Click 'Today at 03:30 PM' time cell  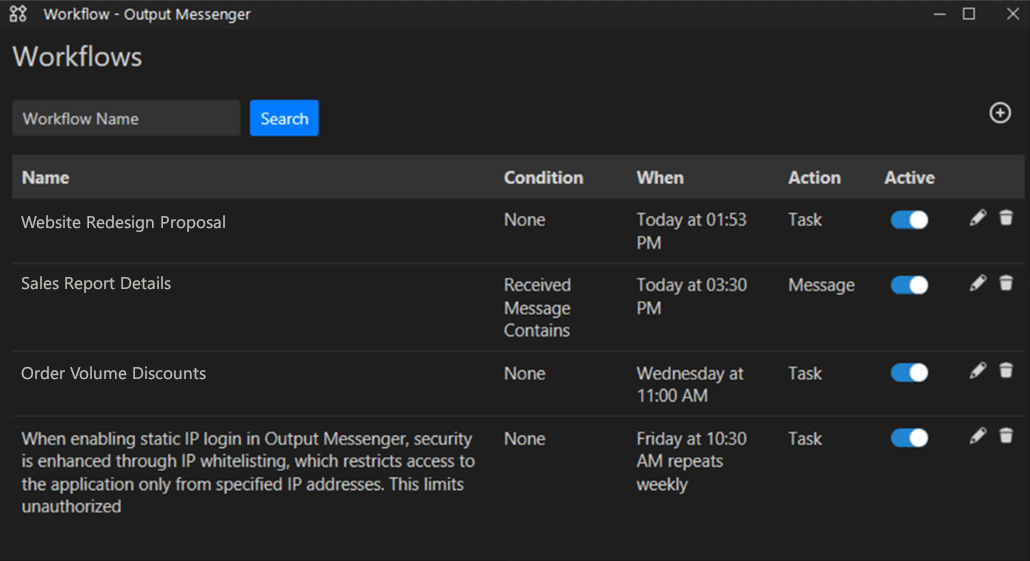click(691, 296)
